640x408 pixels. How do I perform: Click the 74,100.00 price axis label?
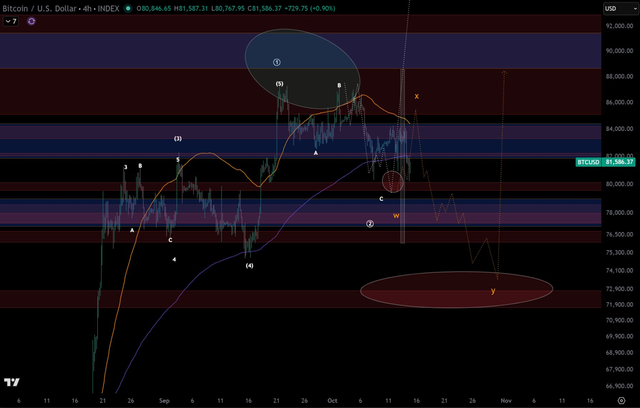(620, 271)
